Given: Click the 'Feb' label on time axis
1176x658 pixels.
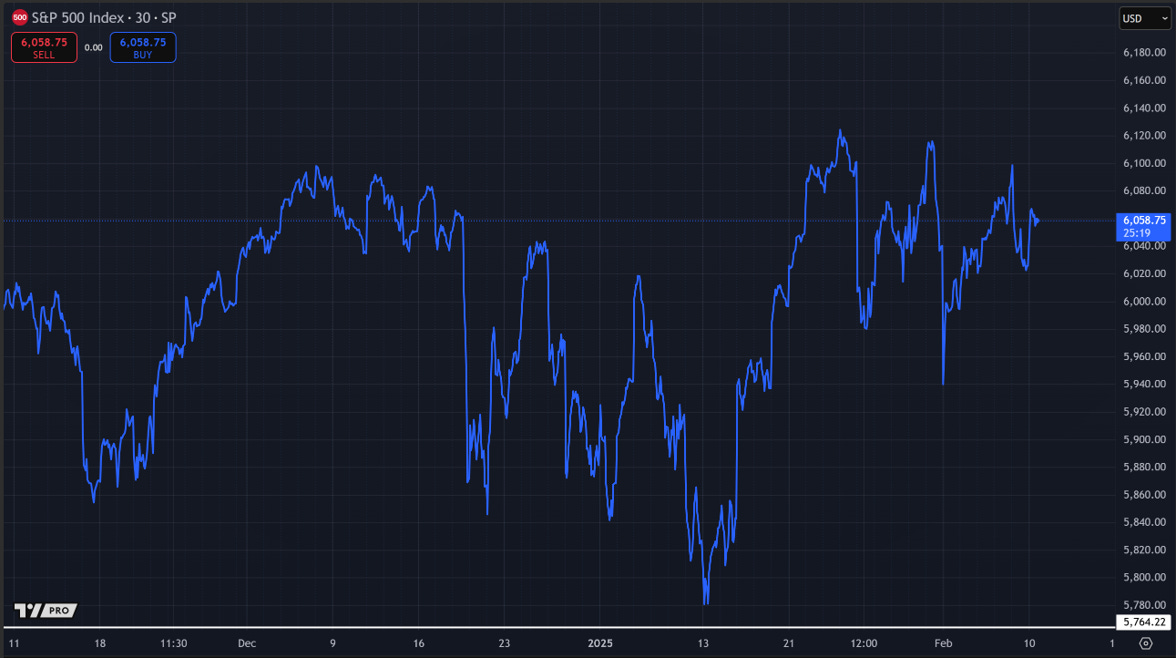Looking at the screenshot, I should coord(943,643).
